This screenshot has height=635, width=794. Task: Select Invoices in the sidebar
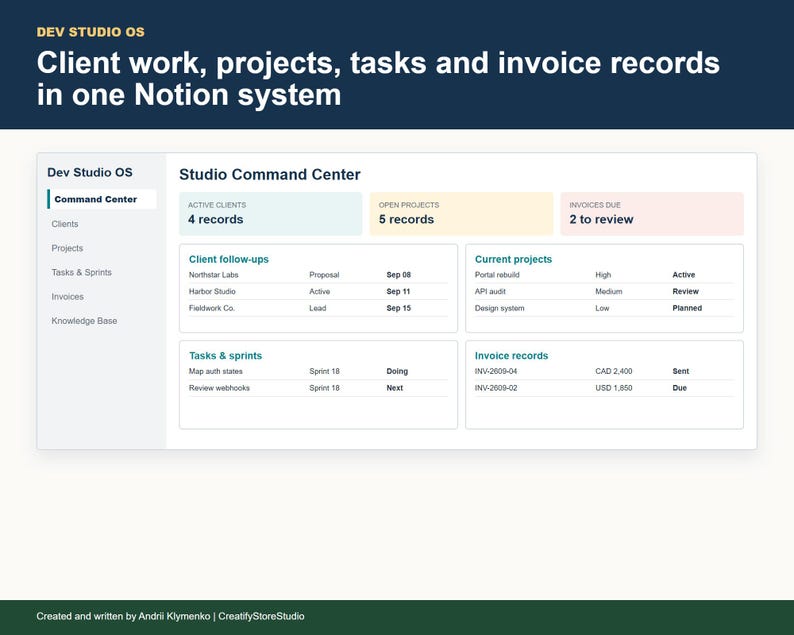click(67, 297)
